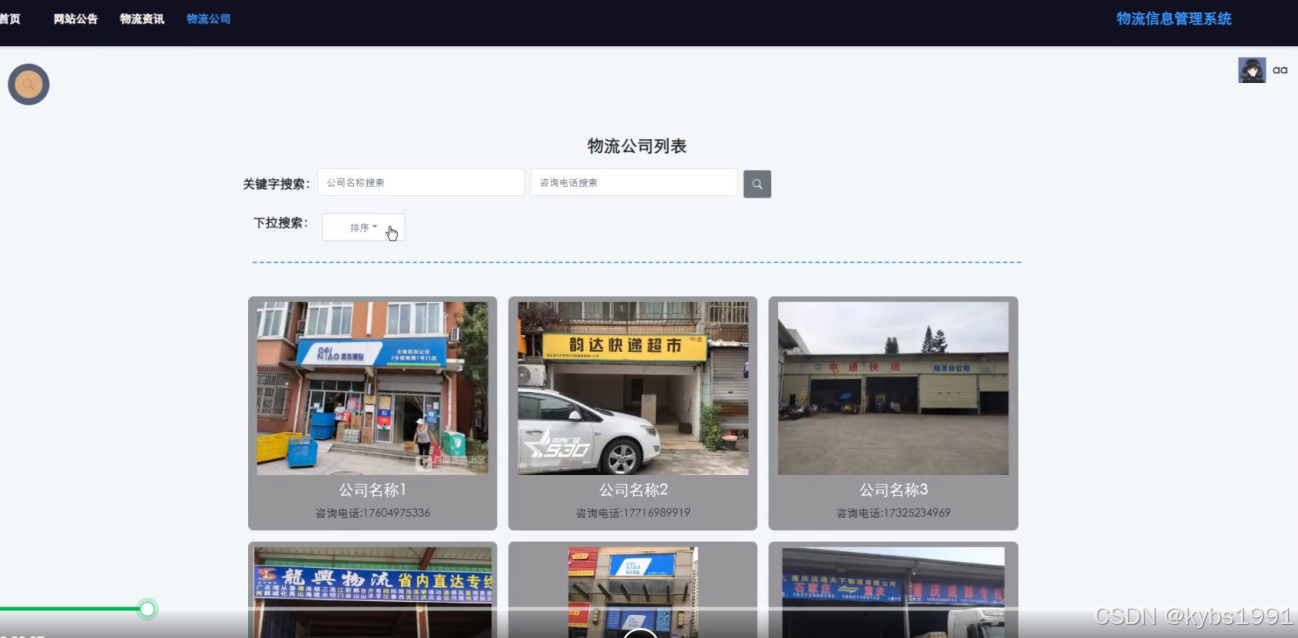Open the 公司名称1 company photo
Viewport: 1298px width, 638px height.
point(372,388)
